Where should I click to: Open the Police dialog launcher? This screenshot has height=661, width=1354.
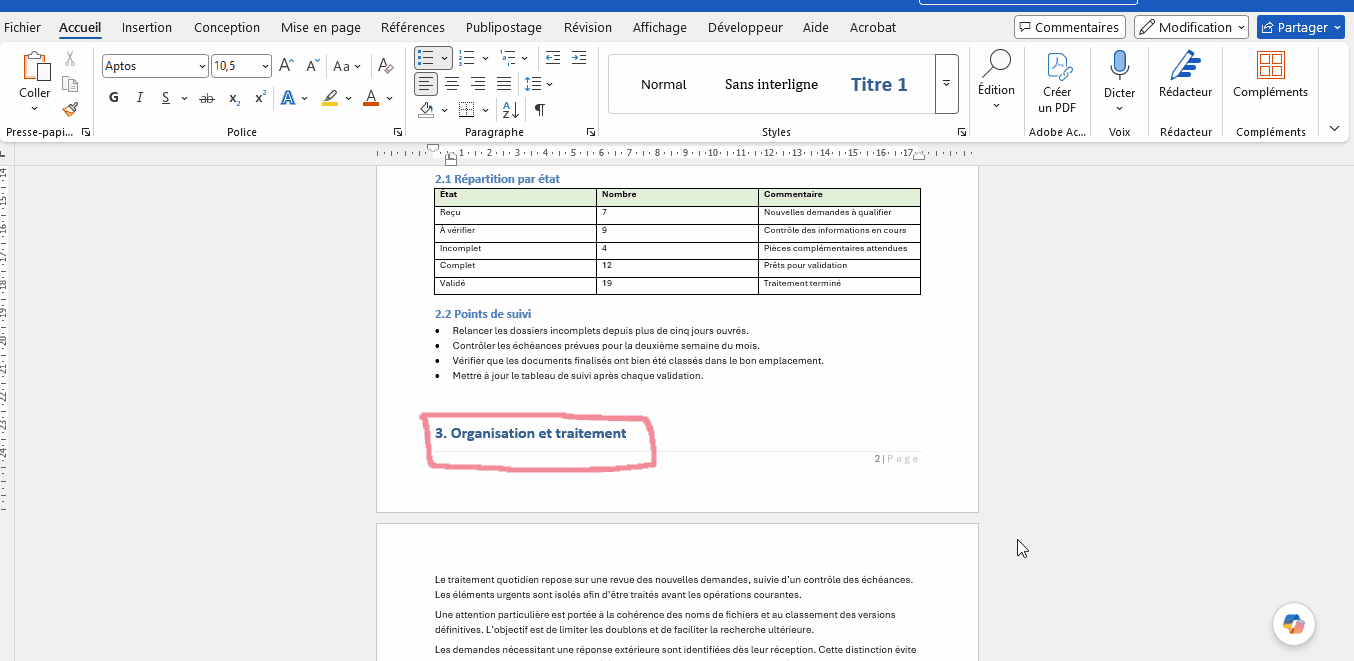397,132
